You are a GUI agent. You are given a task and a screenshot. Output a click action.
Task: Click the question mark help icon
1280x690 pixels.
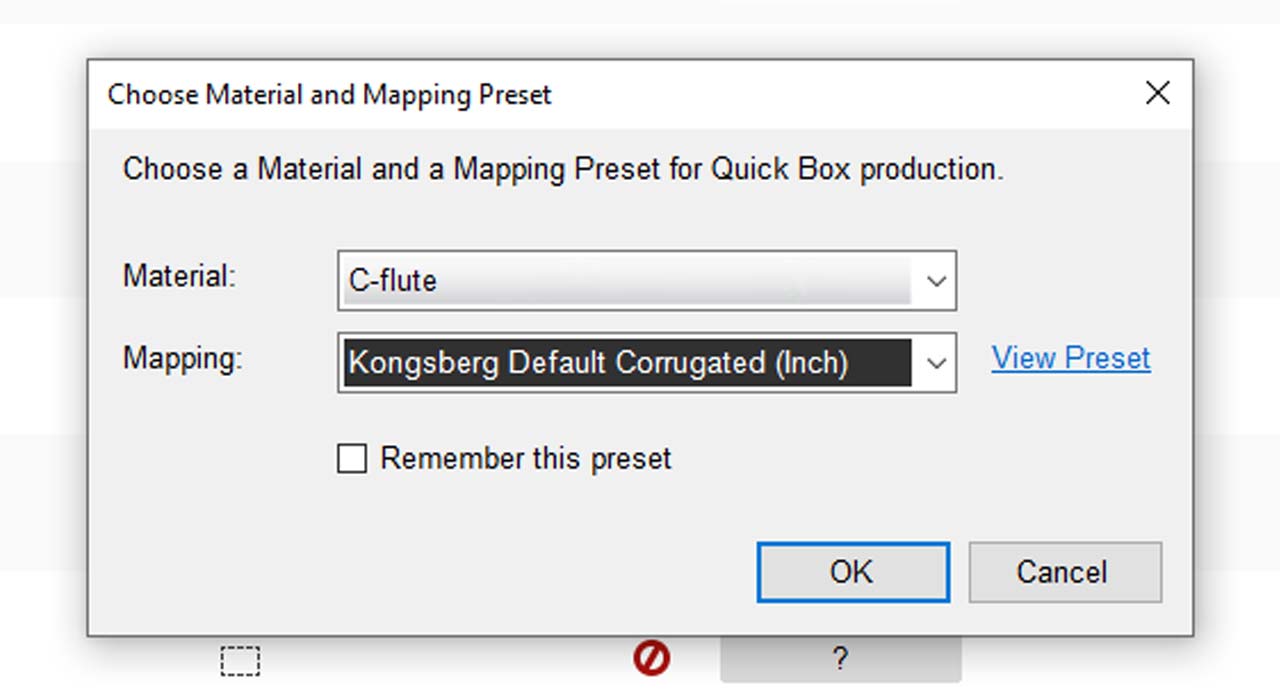[838, 659]
